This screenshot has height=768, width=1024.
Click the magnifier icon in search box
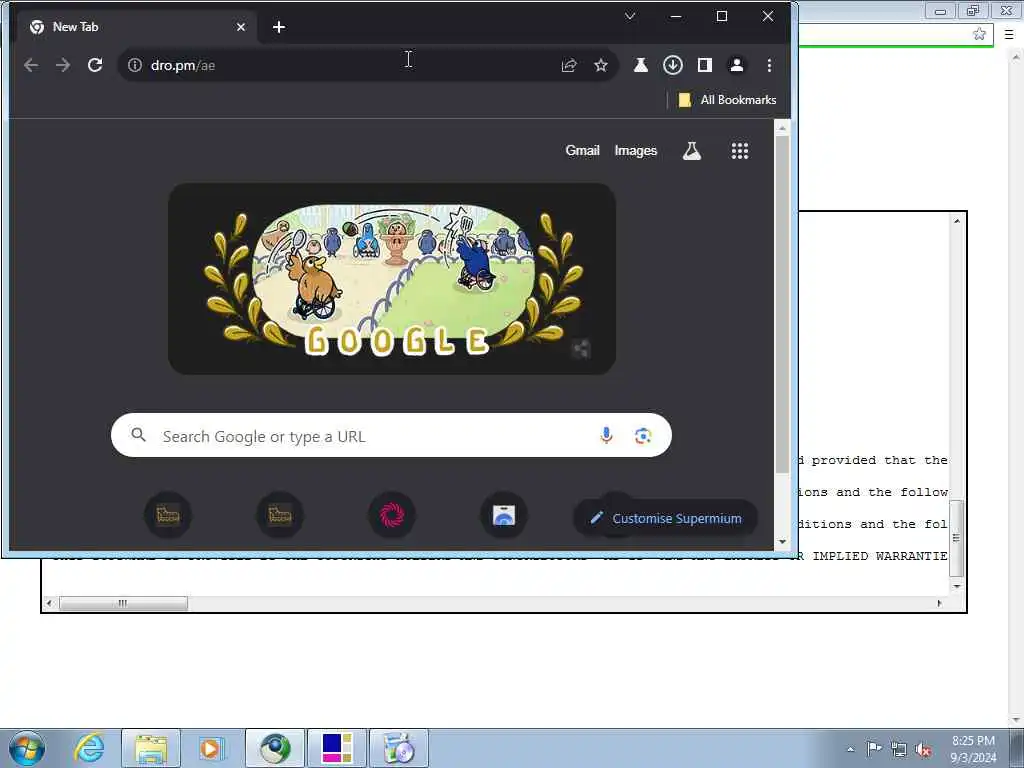click(x=138, y=435)
